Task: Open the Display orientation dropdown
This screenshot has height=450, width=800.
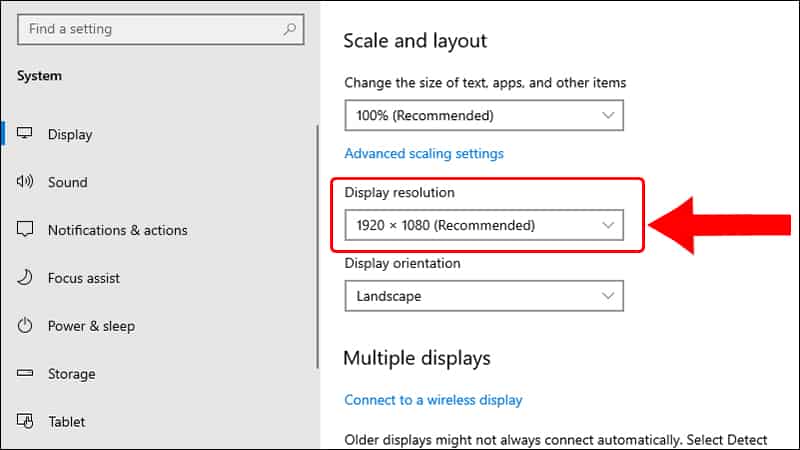Action: [484, 296]
